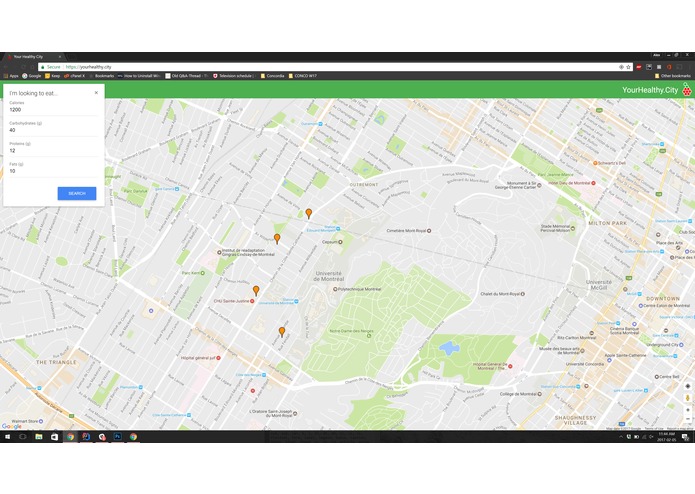The height and width of the screenshot is (494, 695).
Task: Edit the Carbohydrates field showing 40
Action: (x=53, y=130)
